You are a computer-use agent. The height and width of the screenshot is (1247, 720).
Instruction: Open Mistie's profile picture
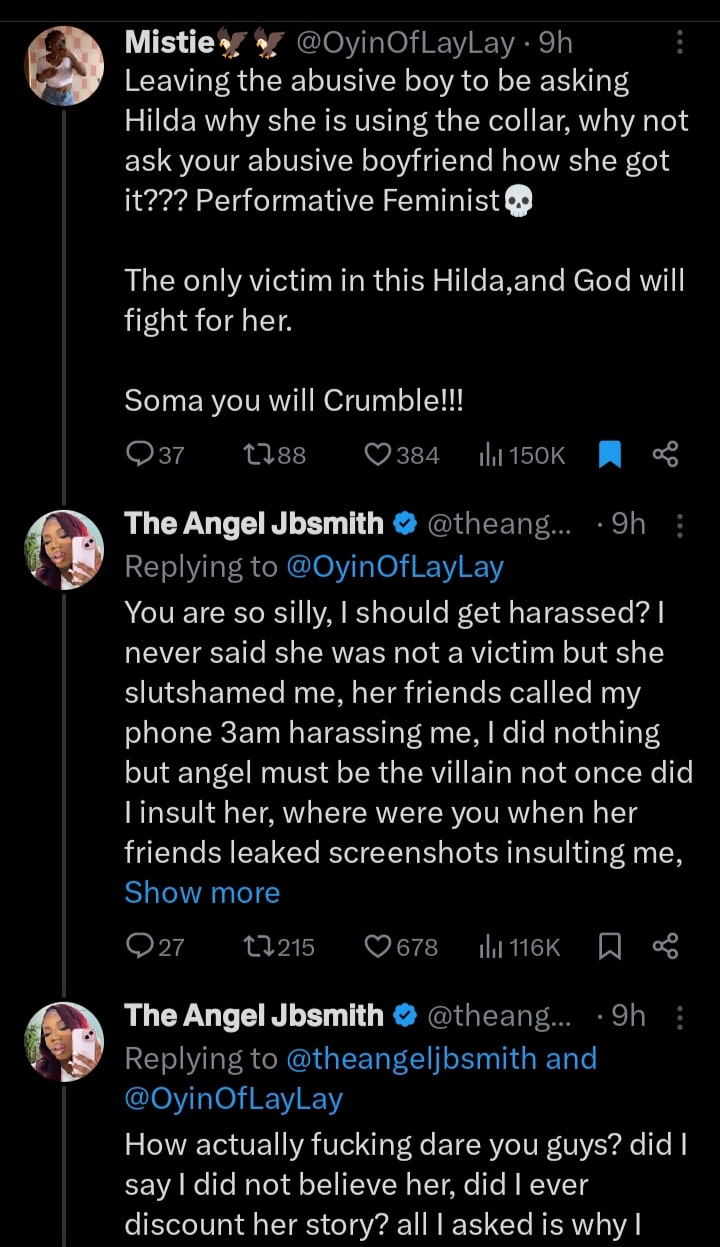click(64, 65)
